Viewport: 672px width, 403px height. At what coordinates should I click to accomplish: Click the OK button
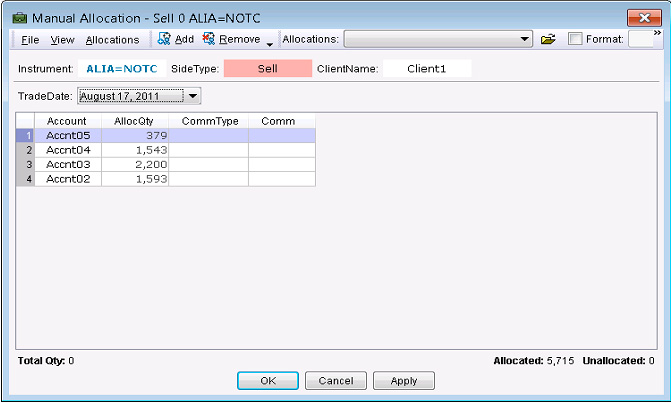point(267,381)
